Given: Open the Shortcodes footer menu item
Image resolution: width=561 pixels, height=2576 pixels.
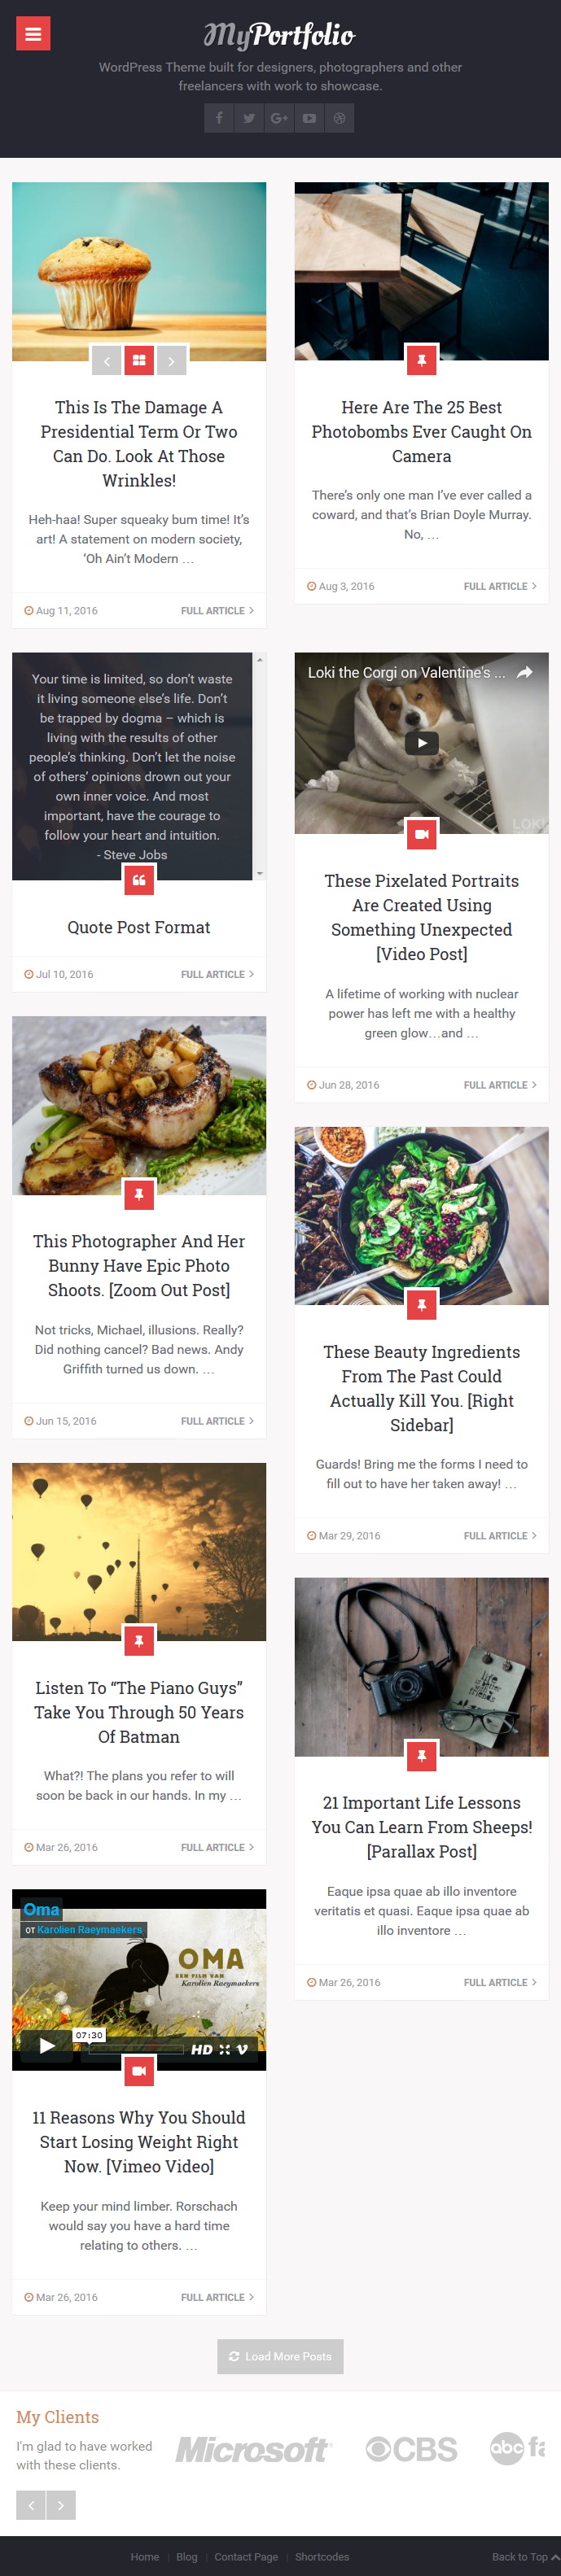Looking at the screenshot, I should pos(322,2557).
